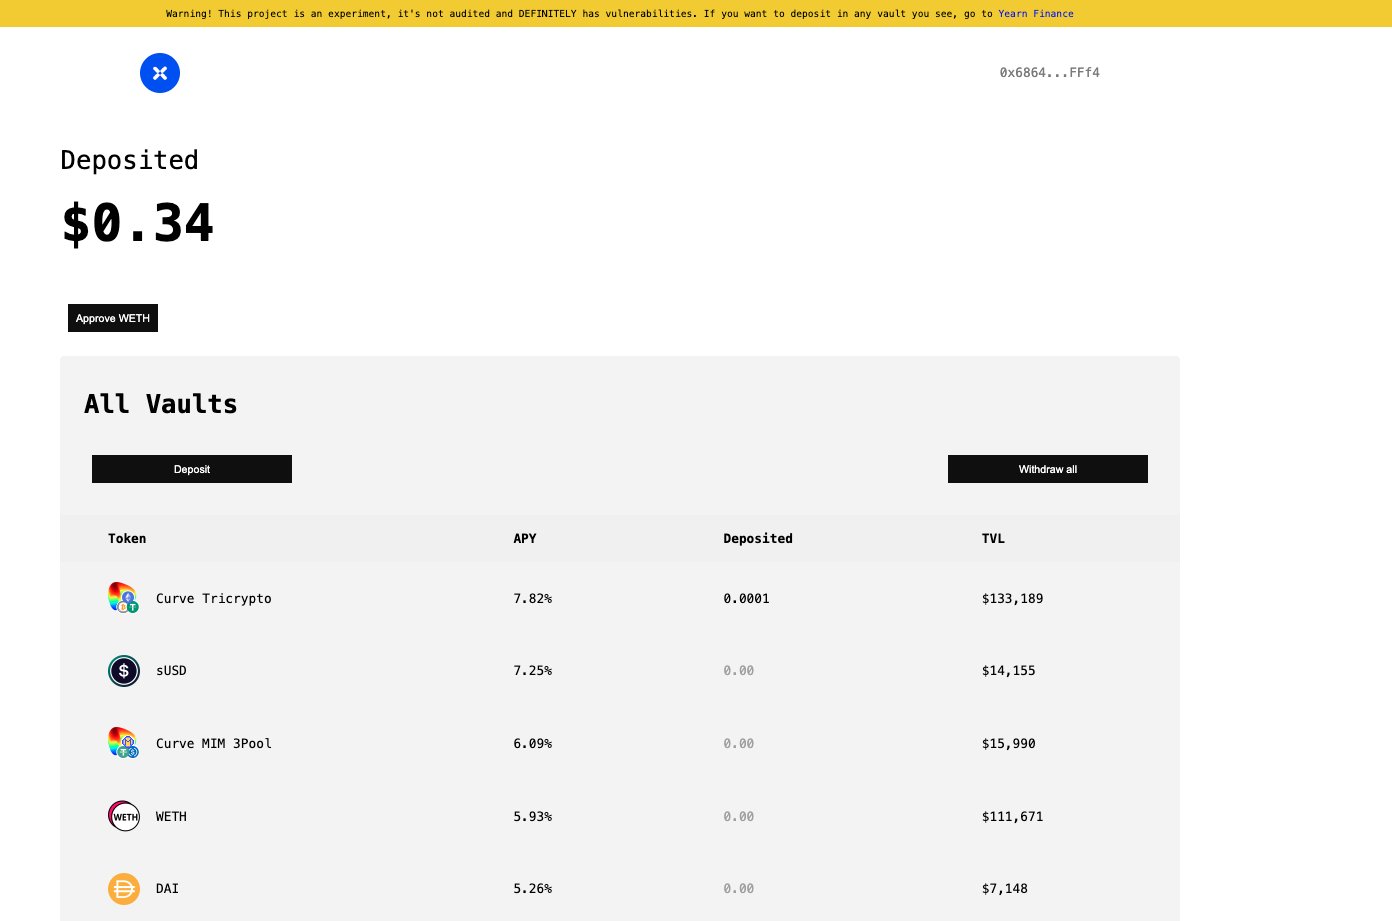
Task: Click the sUSD token icon
Action: [x=124, y=671]
